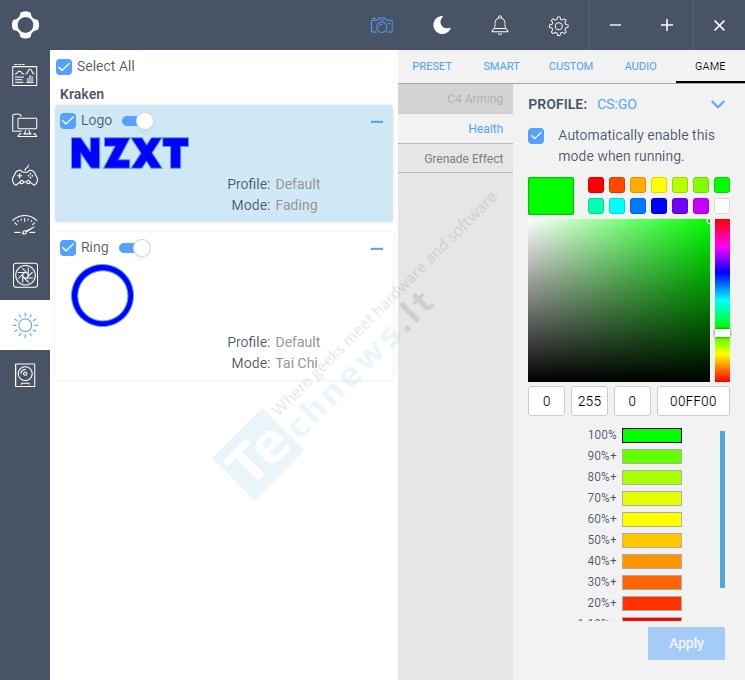Select the Health mode
Screen dimensions: 745x680
(x=456, y=129)
